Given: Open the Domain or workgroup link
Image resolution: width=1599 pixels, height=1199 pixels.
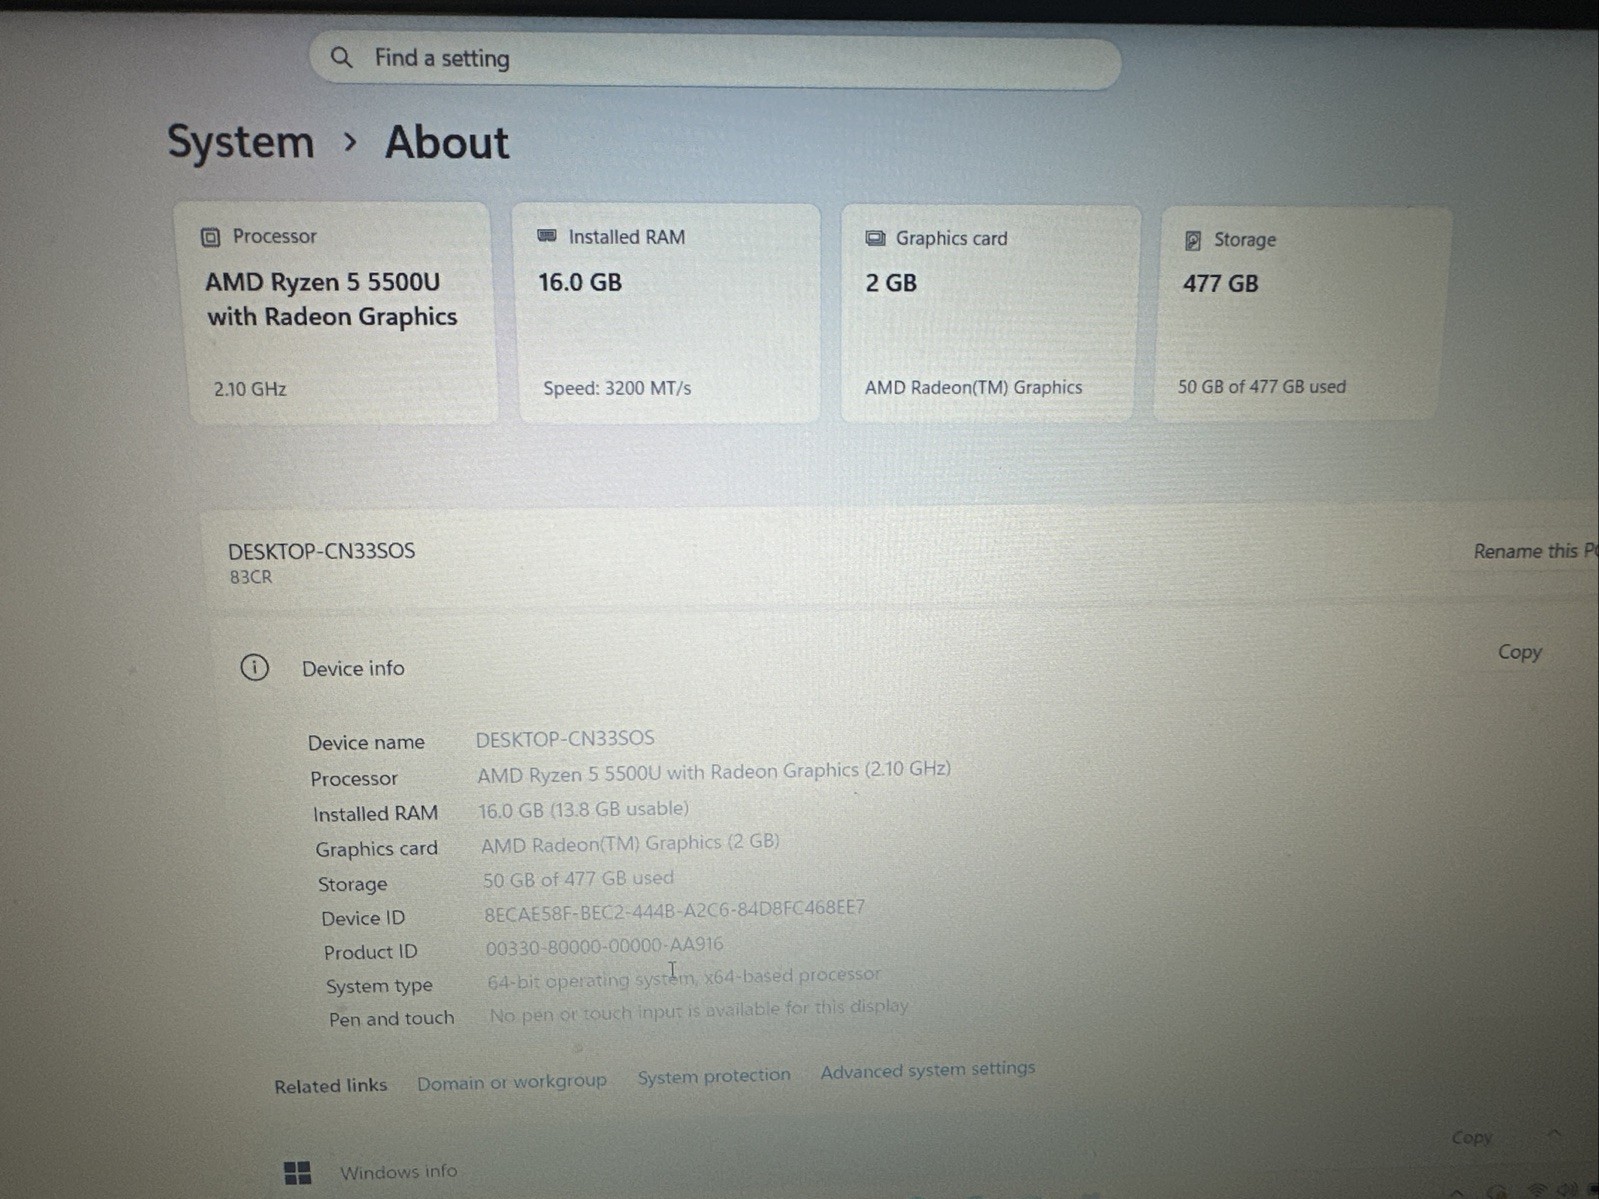Looking at the screenshot, I should click(511, 1082).
